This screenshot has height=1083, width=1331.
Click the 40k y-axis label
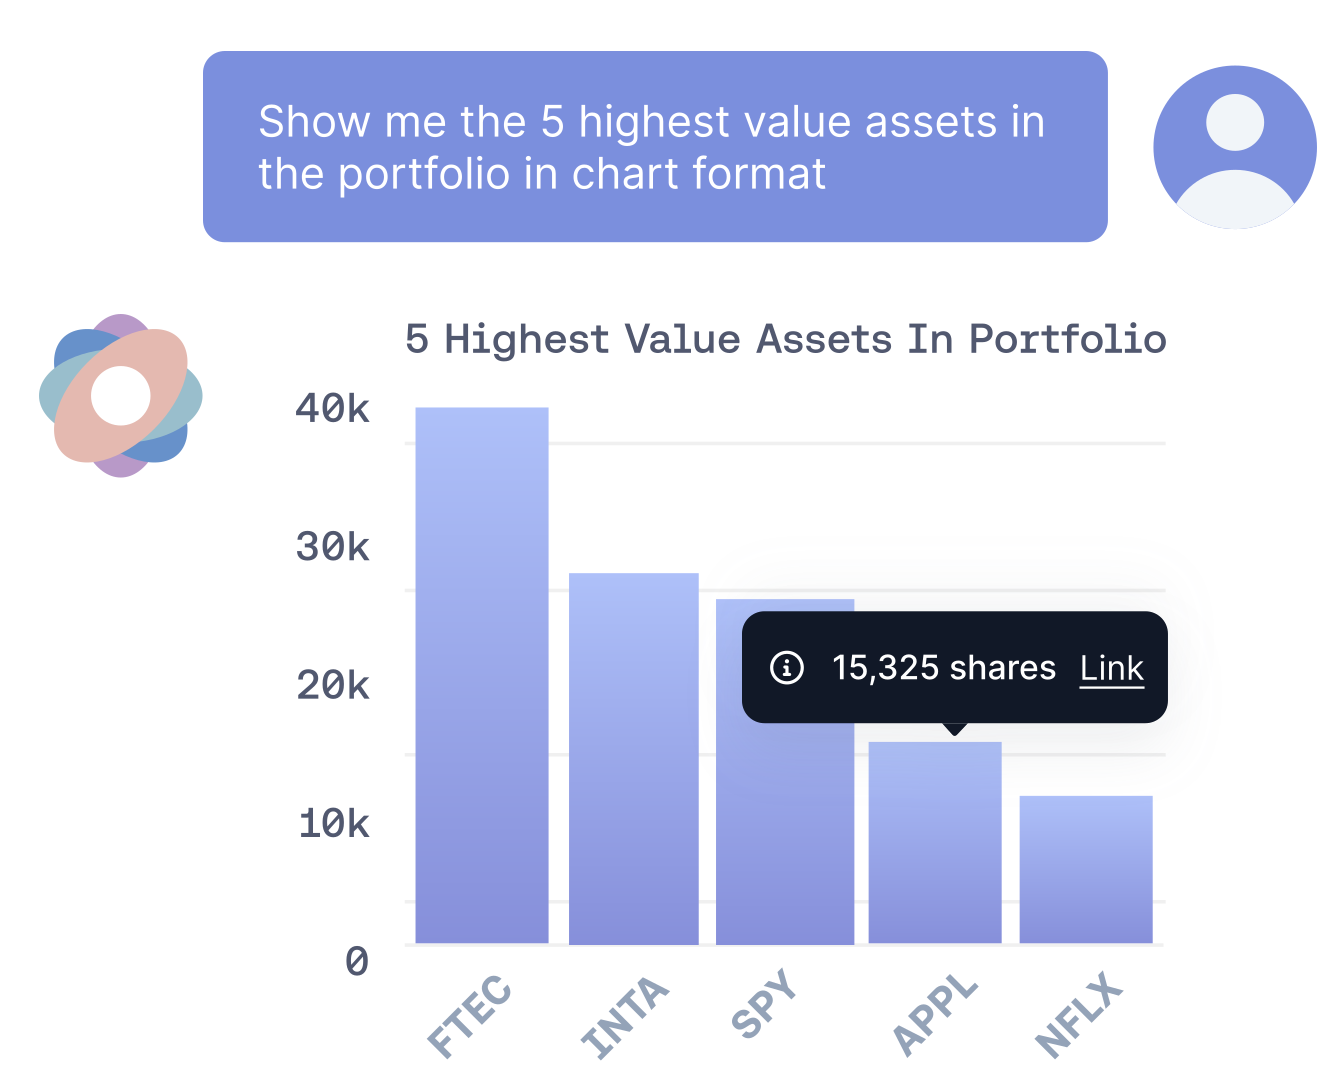click(332, 408)
